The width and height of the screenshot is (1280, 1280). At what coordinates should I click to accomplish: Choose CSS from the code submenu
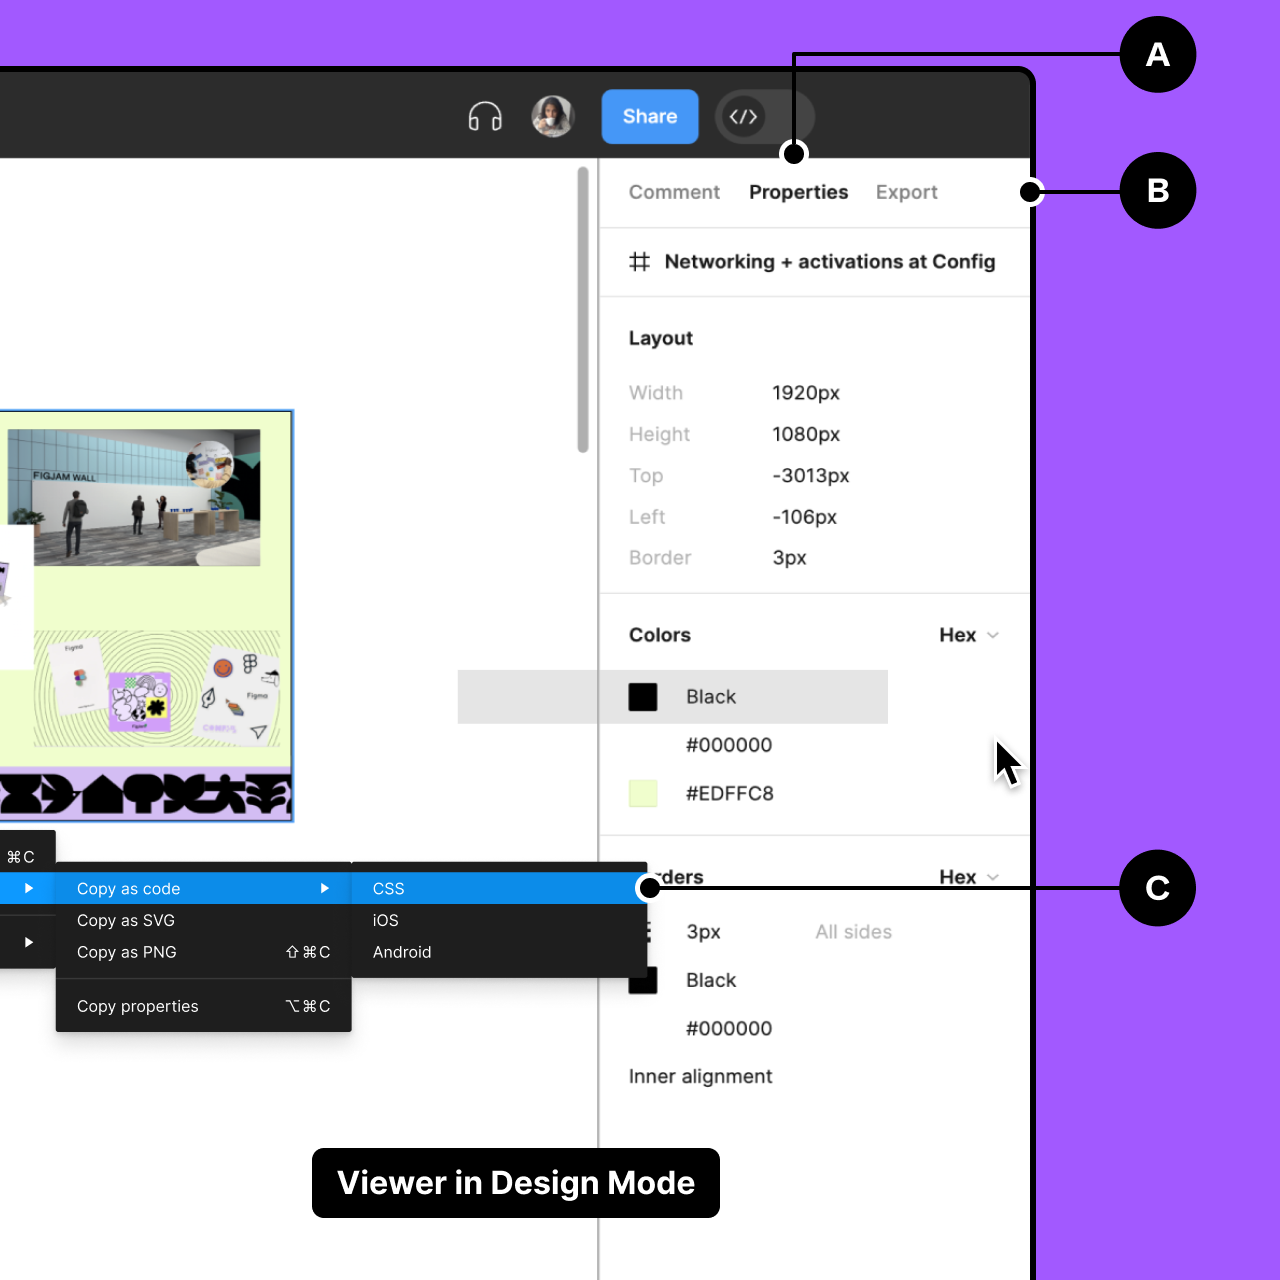(389, 889)
